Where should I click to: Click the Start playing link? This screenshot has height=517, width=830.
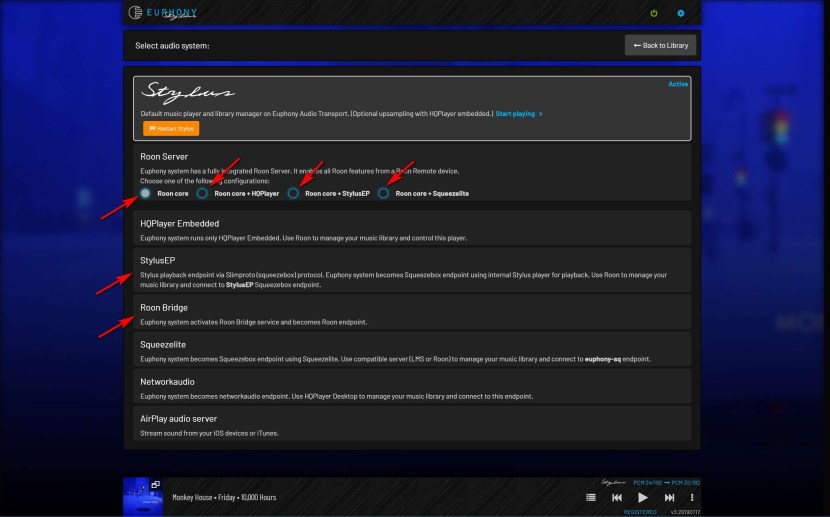(x=518, y=114)
